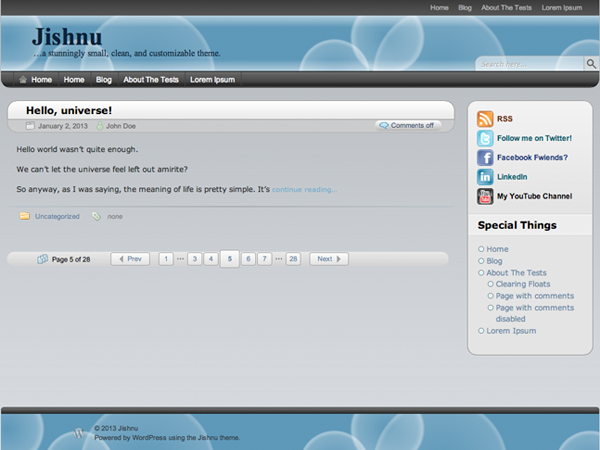Open Clearing Floats sub-page link
Screen dimensions: 600x450
click(523, 284)
